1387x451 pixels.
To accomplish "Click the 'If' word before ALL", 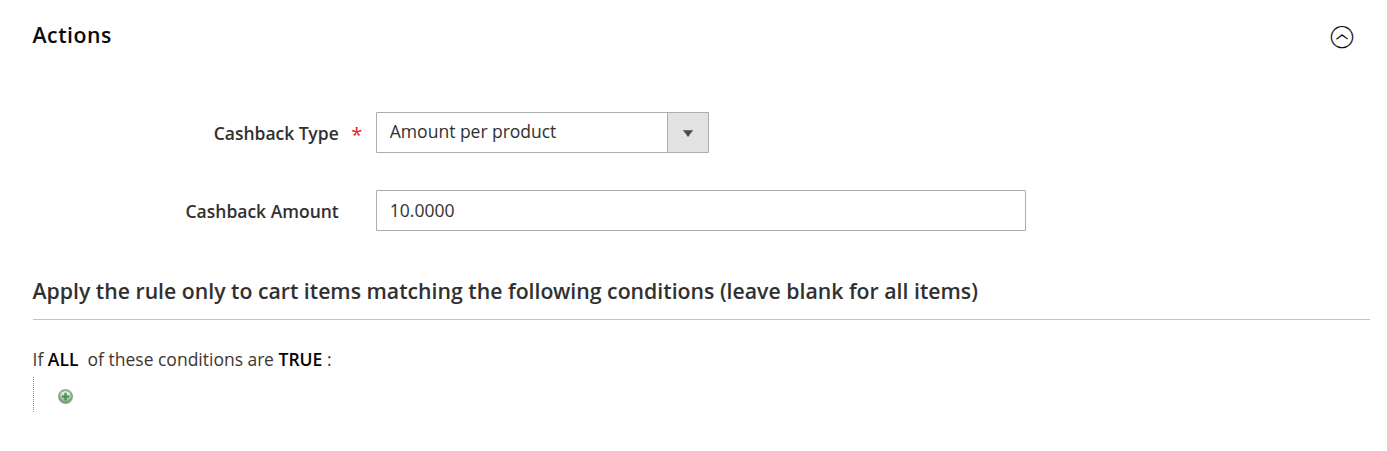I will click(39, 360).
